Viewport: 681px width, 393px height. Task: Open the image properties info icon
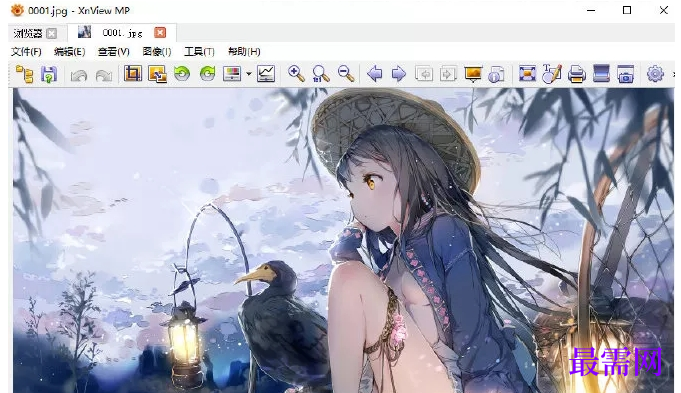coord(496,74)
